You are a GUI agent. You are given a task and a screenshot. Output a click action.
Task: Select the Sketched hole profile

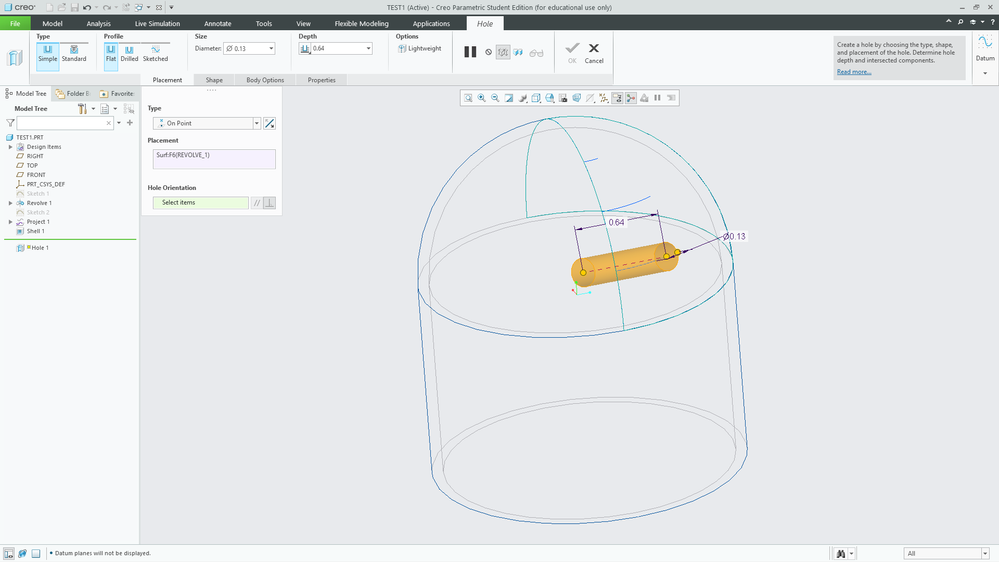point(155,52)
